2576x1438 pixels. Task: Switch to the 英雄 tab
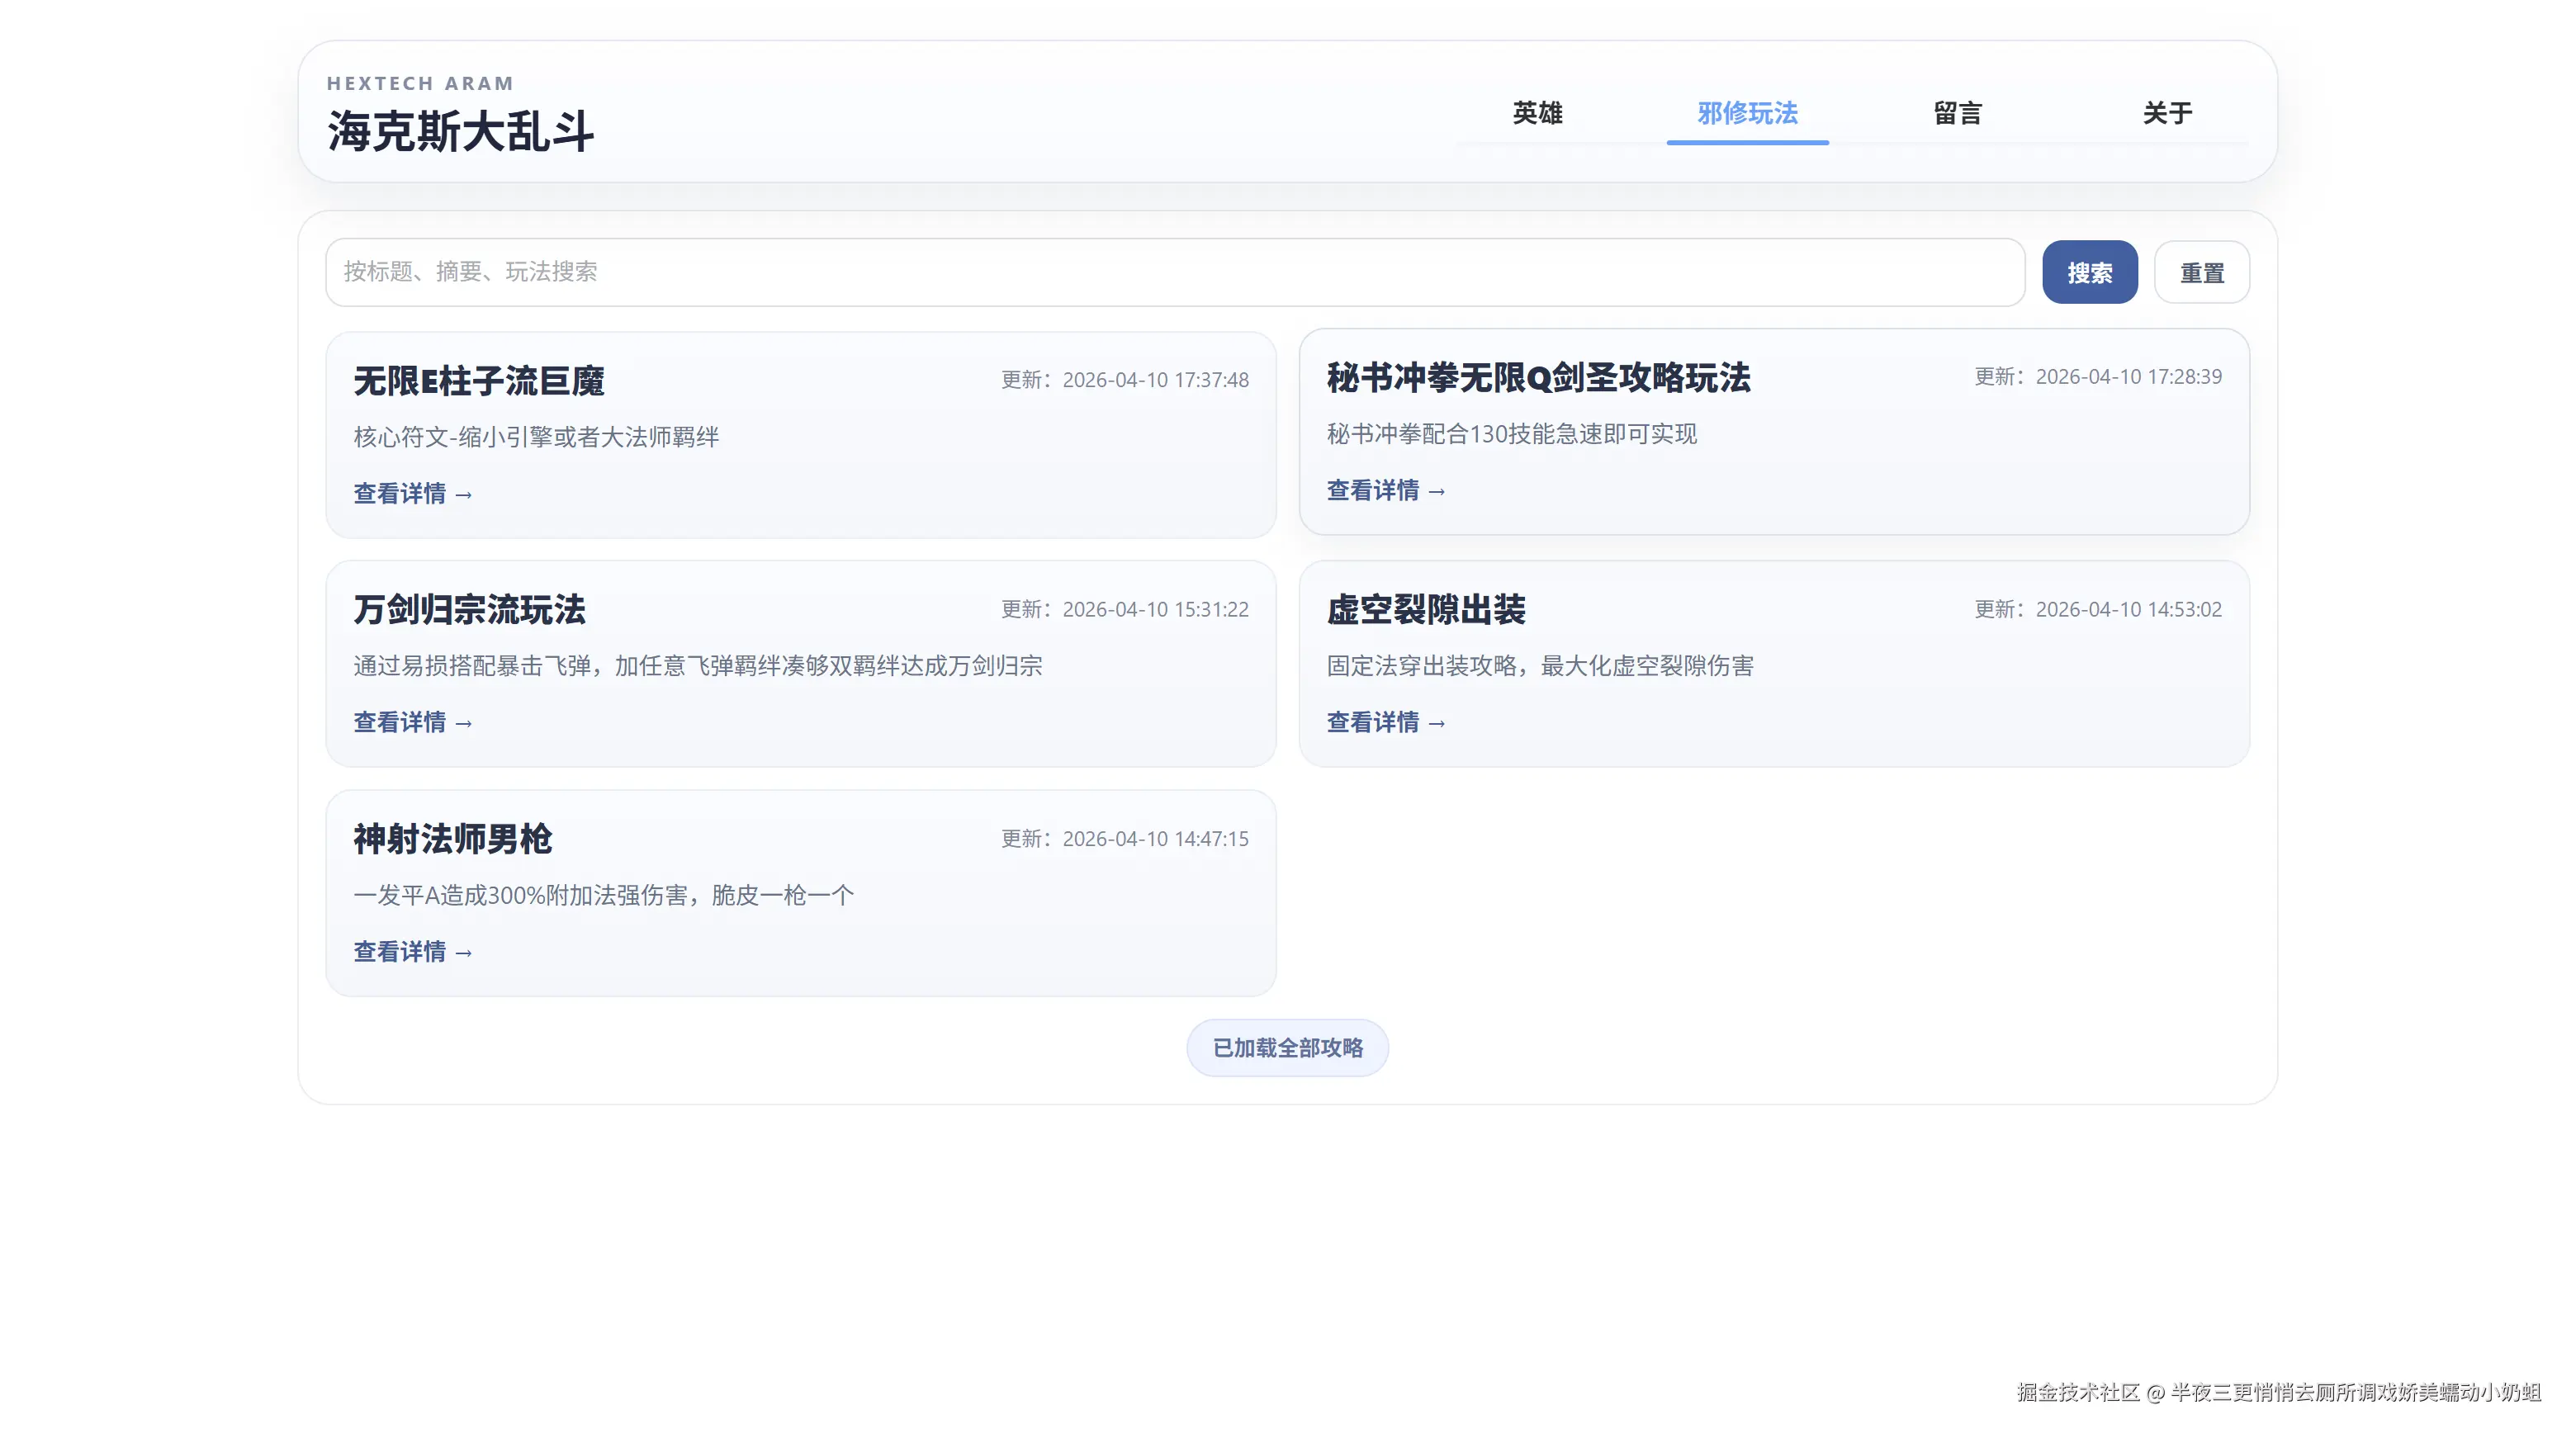coord(1538,113)
